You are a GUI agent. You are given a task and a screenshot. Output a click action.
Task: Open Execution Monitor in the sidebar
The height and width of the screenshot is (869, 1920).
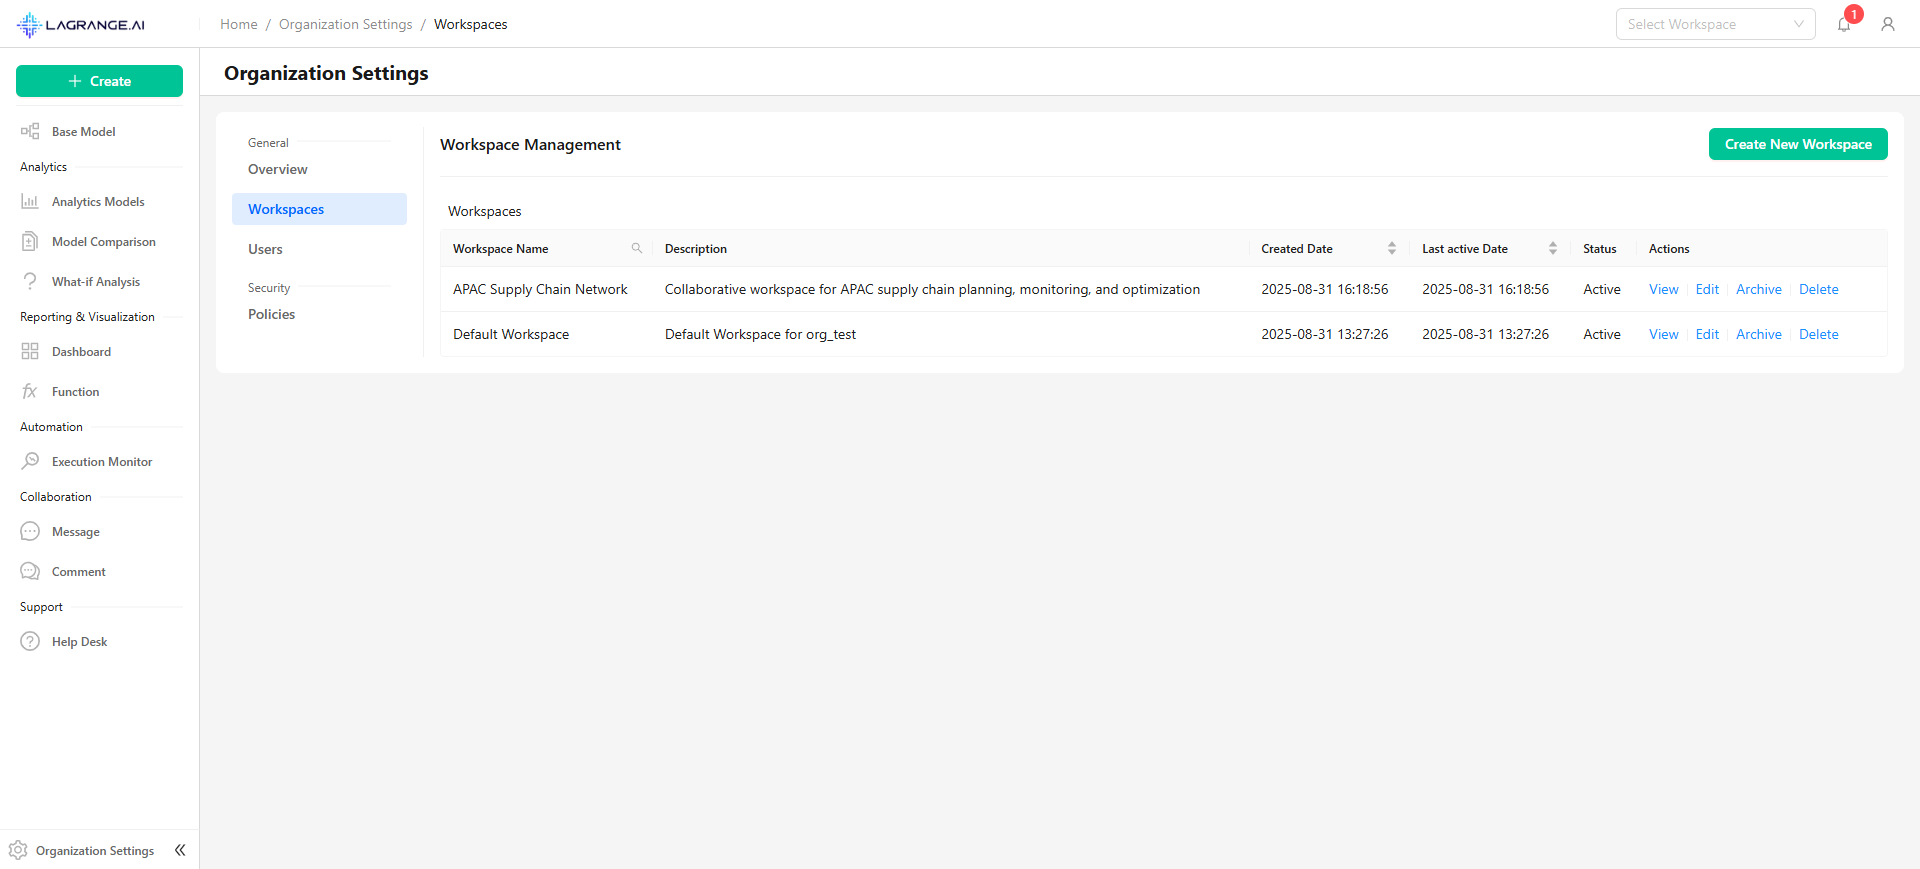pos(101,462)
